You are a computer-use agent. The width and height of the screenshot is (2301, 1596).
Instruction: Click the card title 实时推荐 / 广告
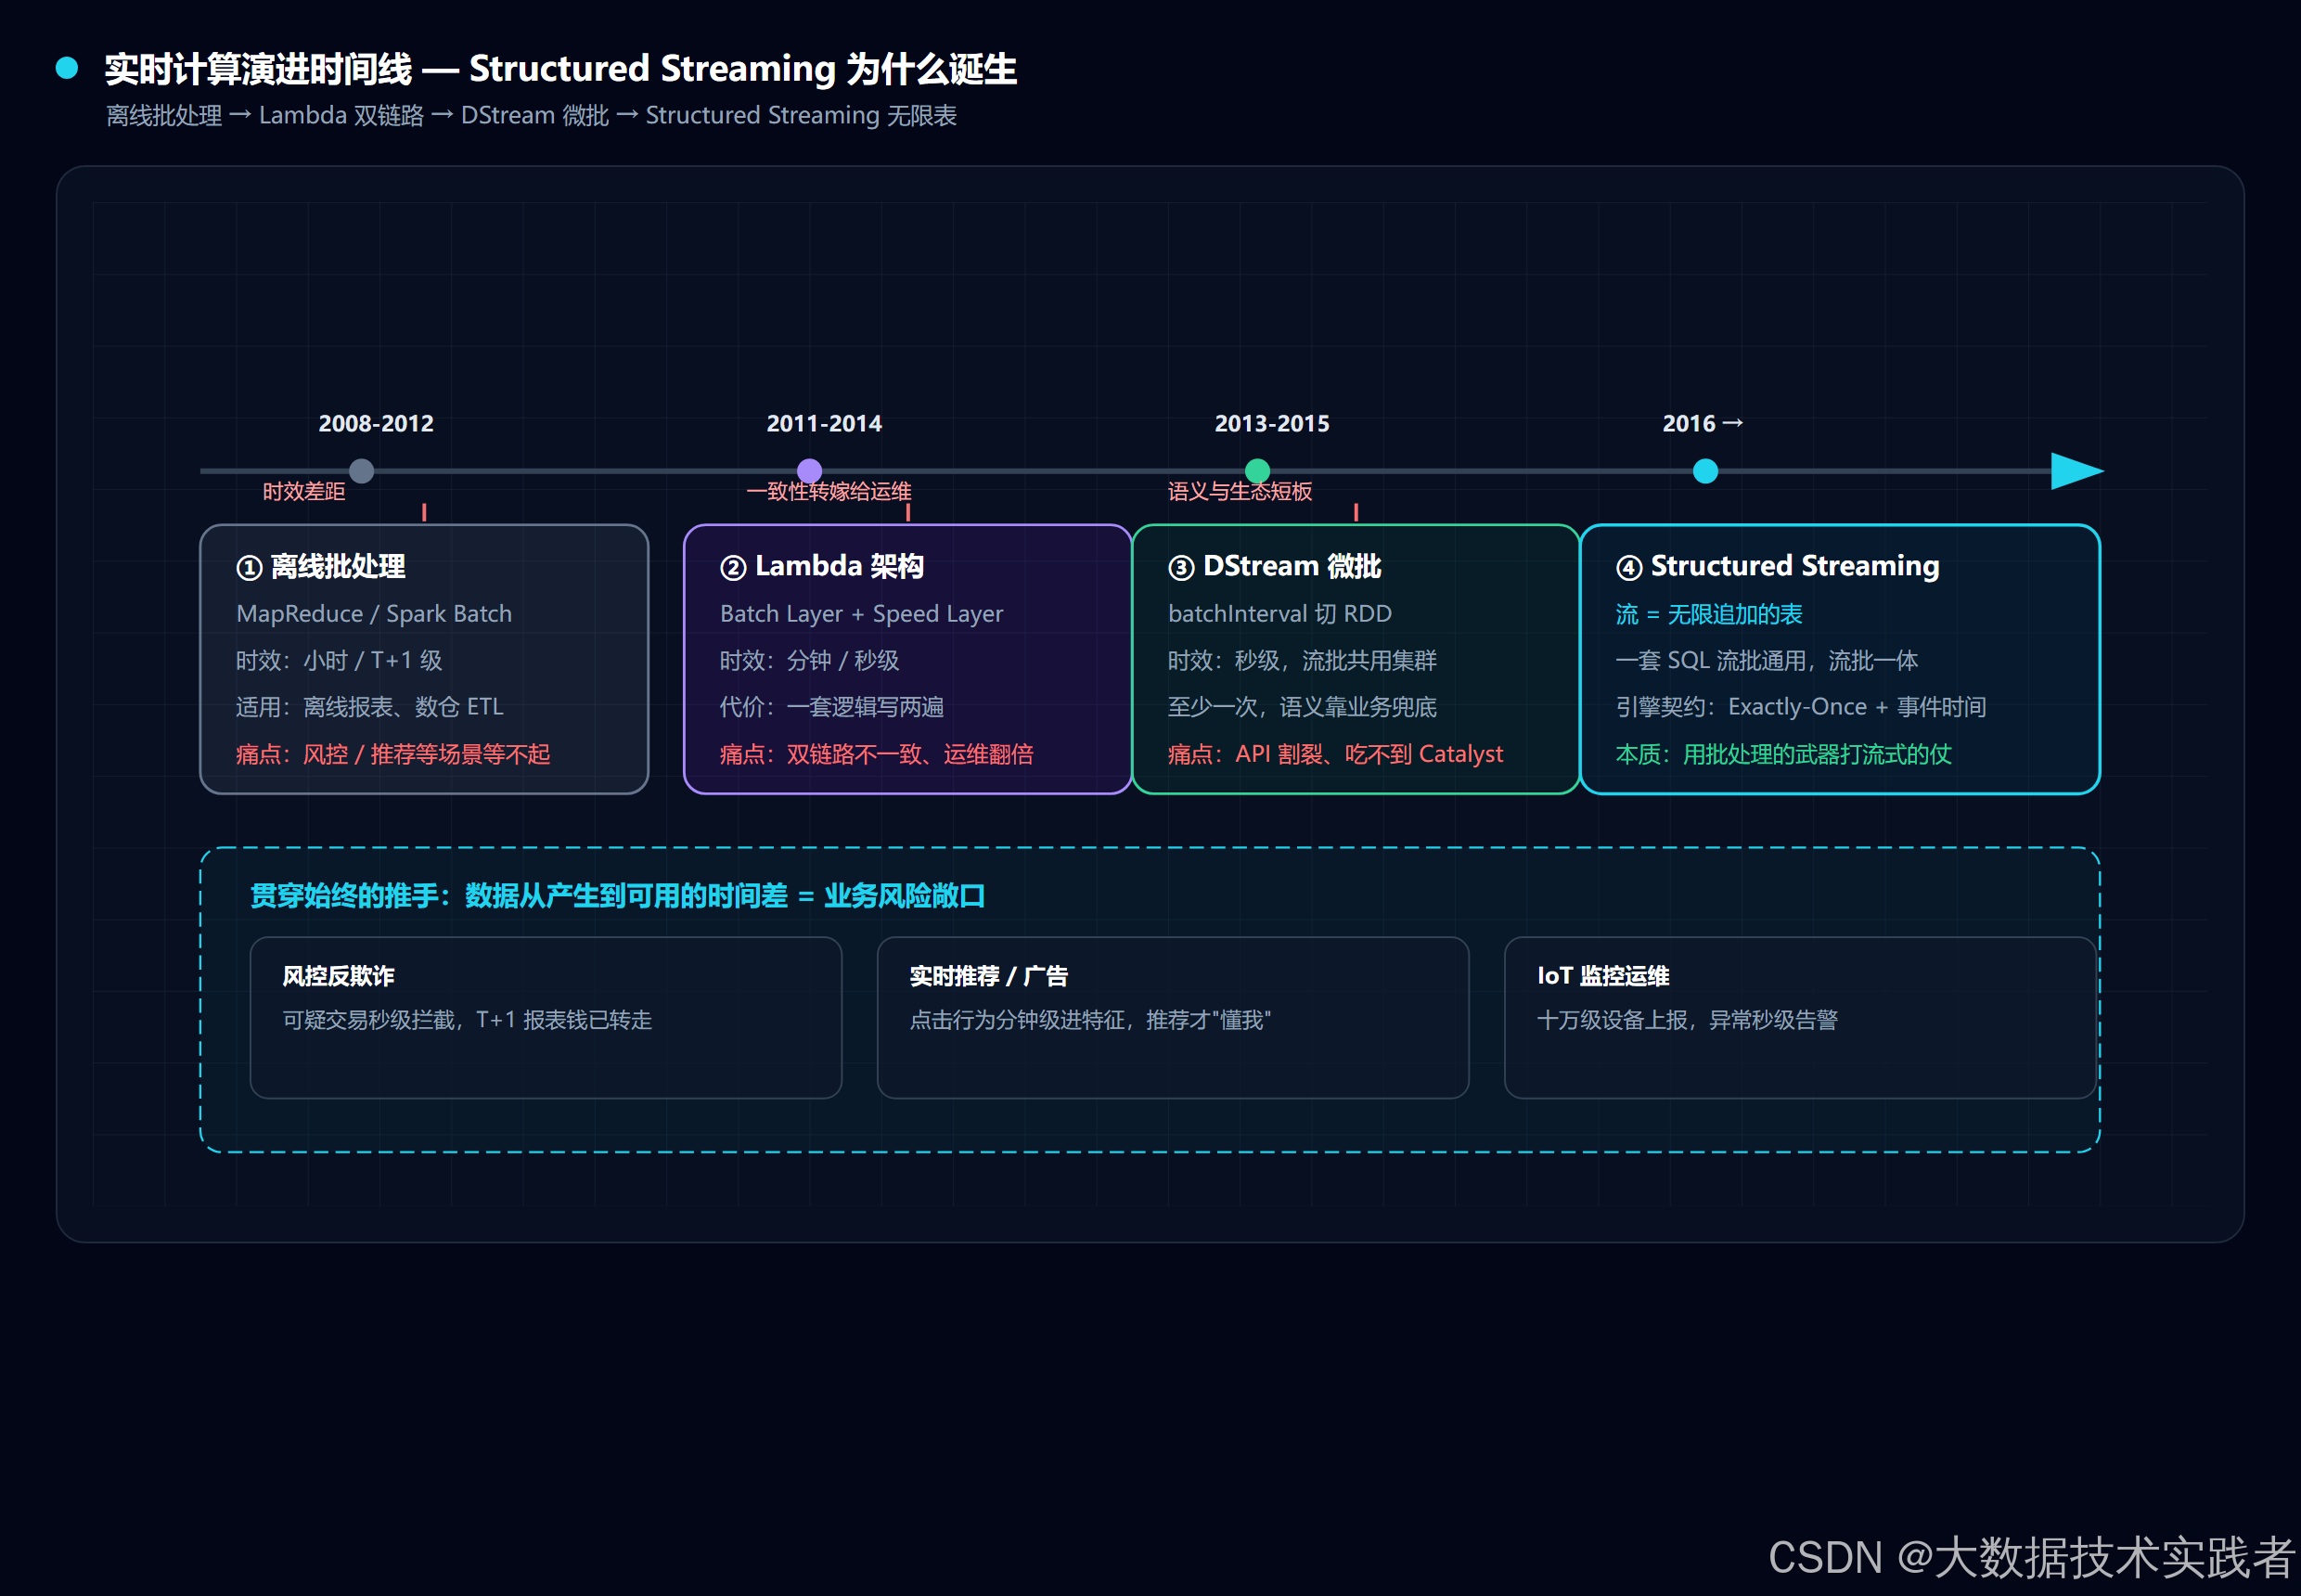(x=989, y=976)
